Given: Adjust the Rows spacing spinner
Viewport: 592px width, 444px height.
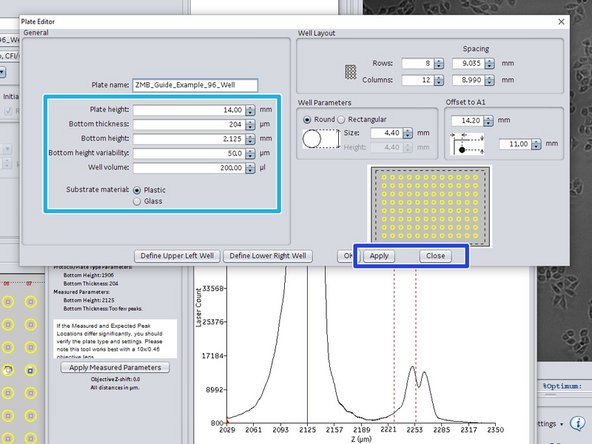Looking at the screenshot, I should click(490, 63).
